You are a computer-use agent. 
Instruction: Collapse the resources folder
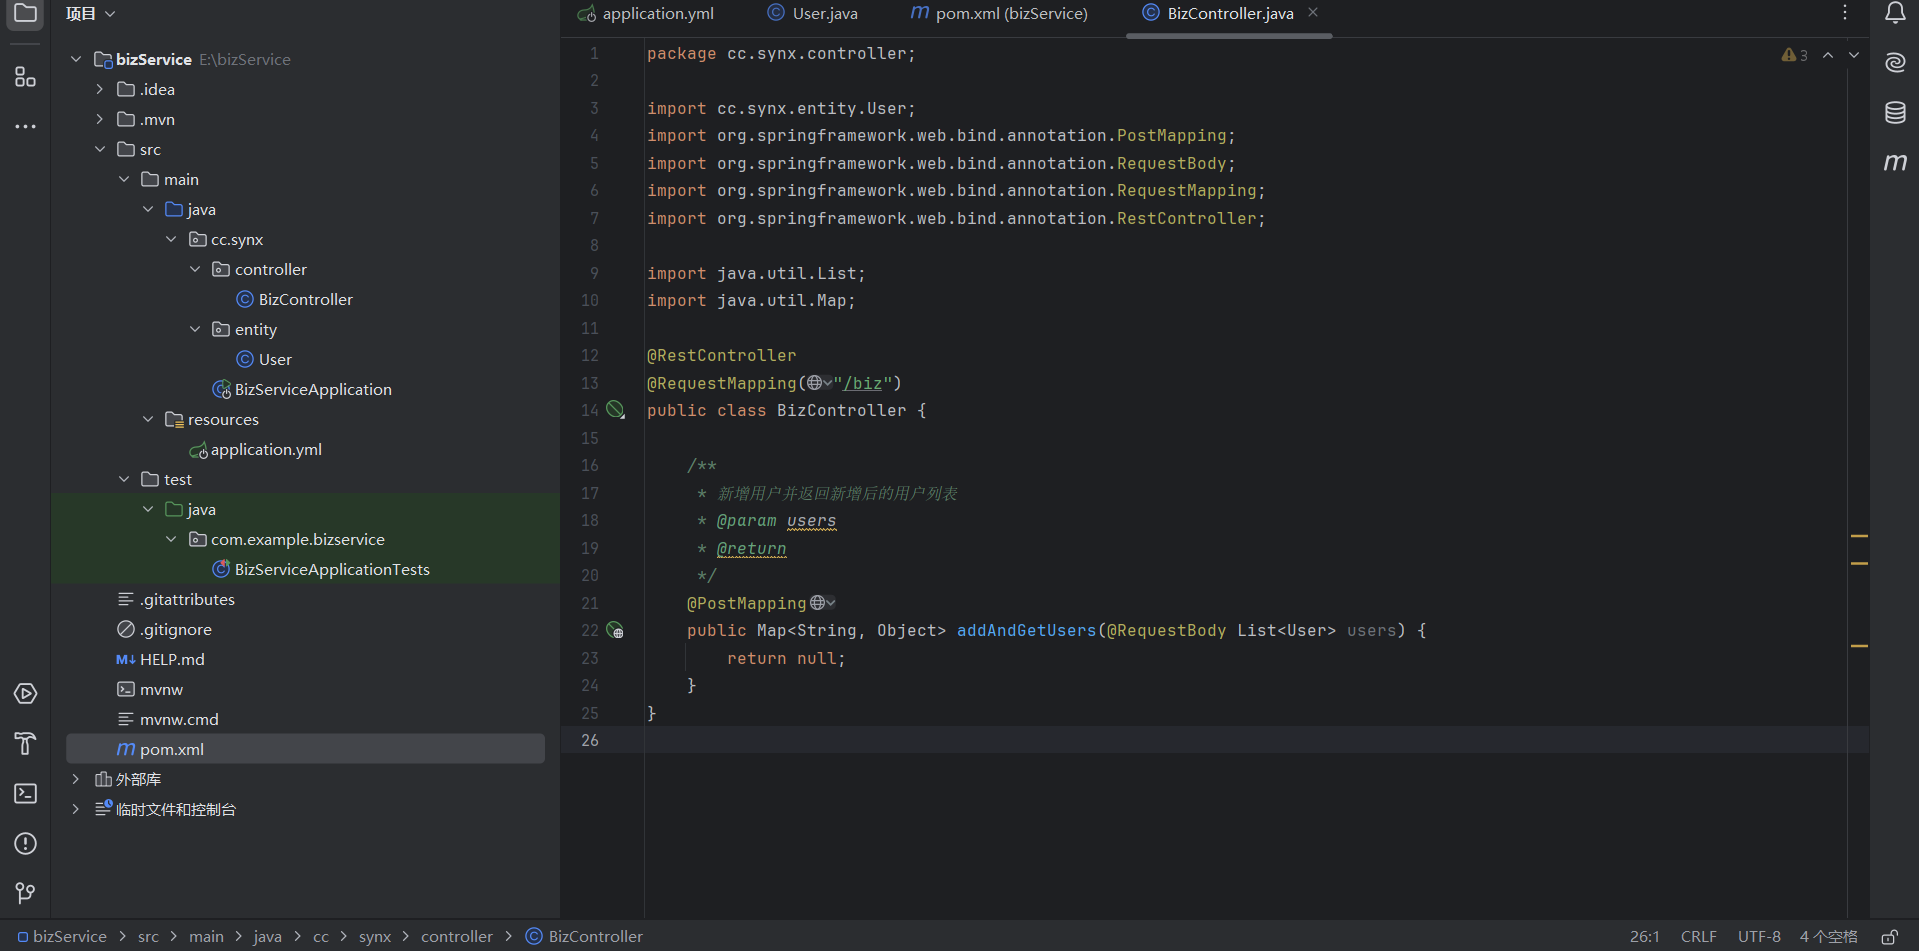click(x=148, y=419)
